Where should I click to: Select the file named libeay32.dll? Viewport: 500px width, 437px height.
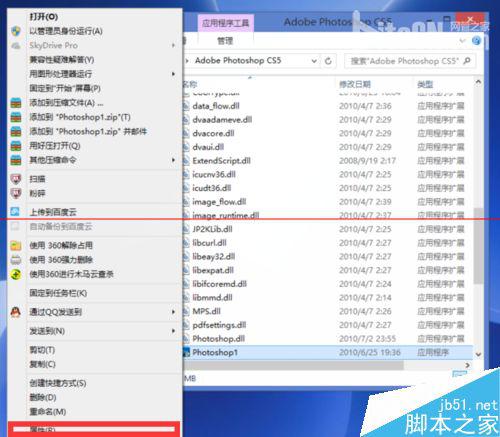coord(214,257)
